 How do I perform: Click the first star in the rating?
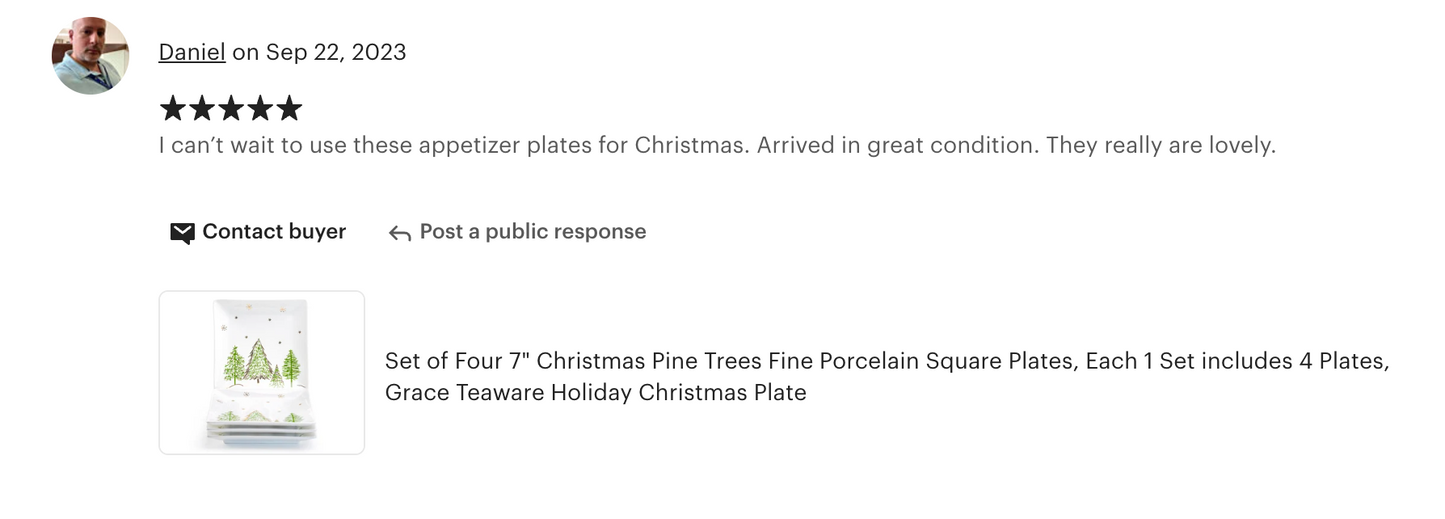[x=173, y=108]
